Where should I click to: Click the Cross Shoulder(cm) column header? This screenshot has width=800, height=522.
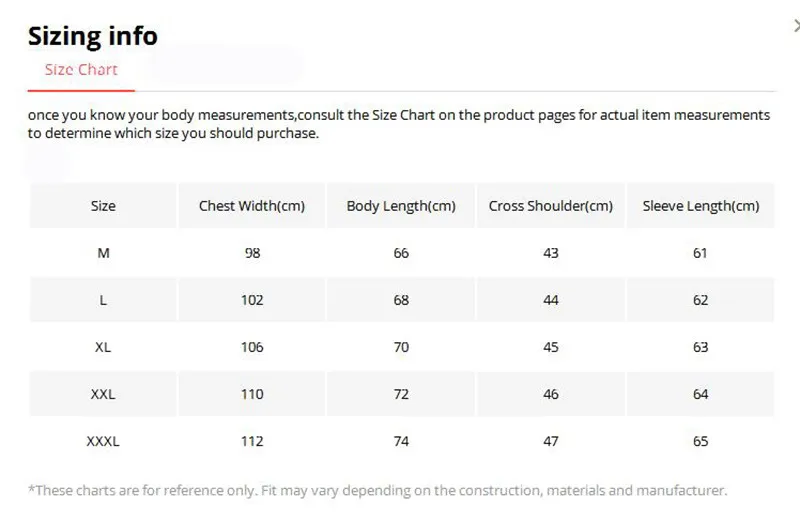pos(551,206)
